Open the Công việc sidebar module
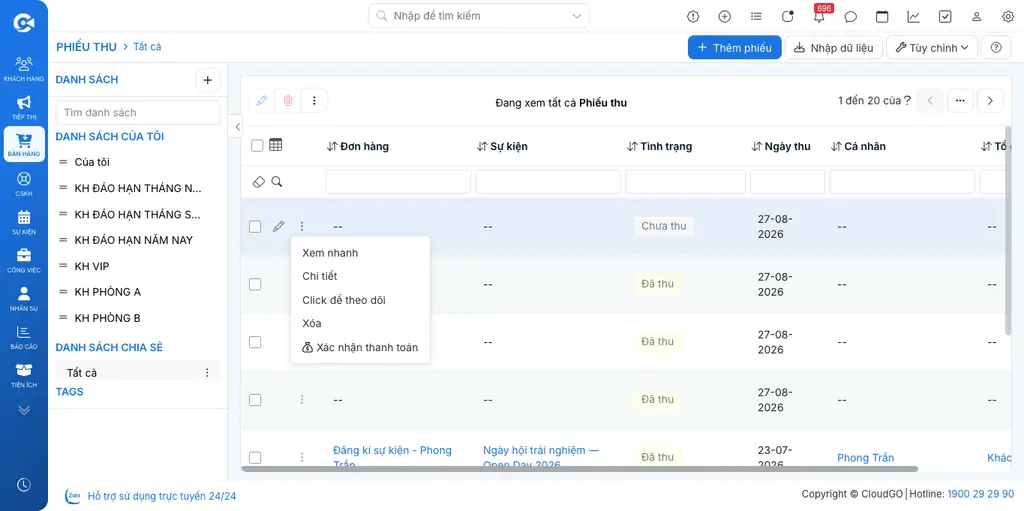Screen dimensions: 1024x511 pyautogui.click(x=24, y=260)
